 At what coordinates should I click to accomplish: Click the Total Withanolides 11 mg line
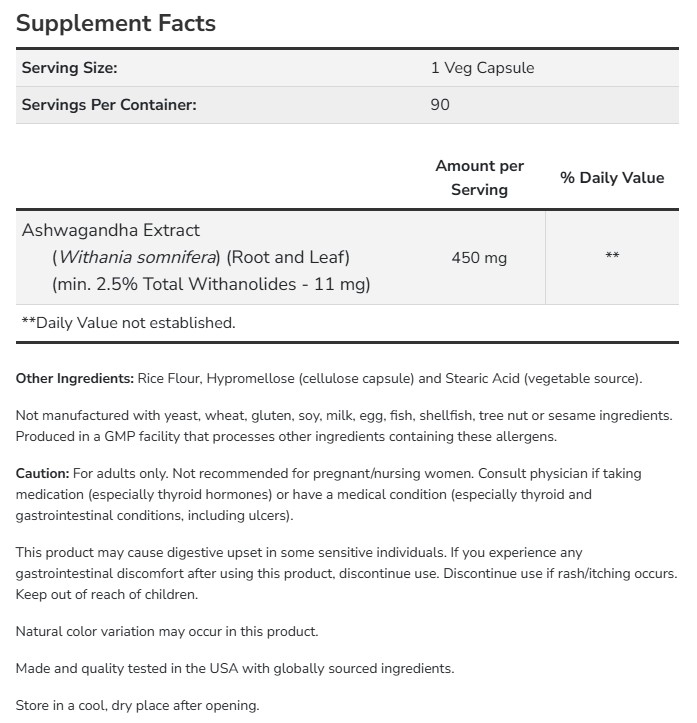[x=211, y=284]
